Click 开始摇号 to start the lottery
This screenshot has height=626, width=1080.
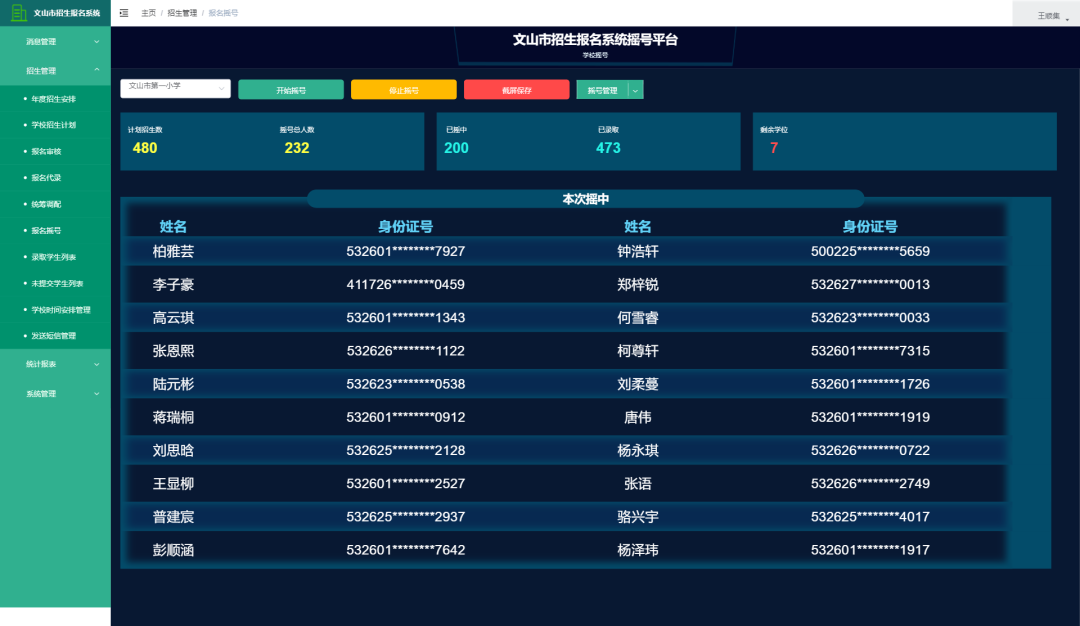(x=291, y=89)
